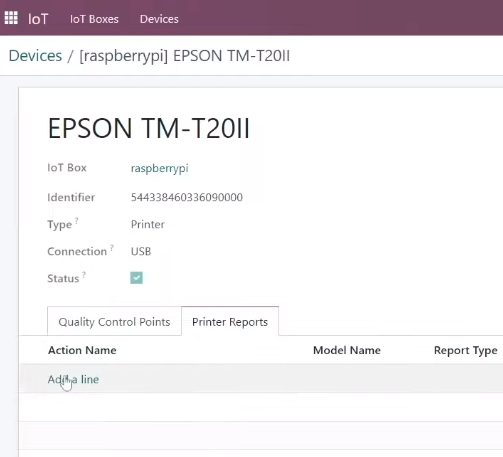The width and height of the screenshot is (503, 457).
Task: Open the Devices menu
Action: tap(159, 19)
